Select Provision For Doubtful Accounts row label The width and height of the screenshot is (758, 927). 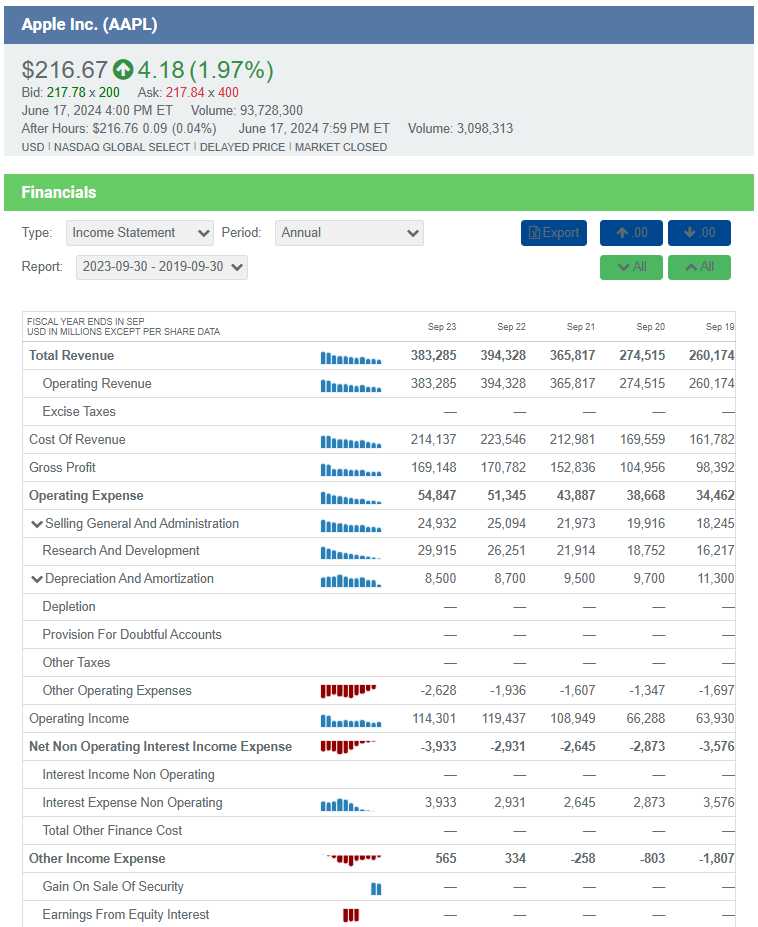(132, 634)
